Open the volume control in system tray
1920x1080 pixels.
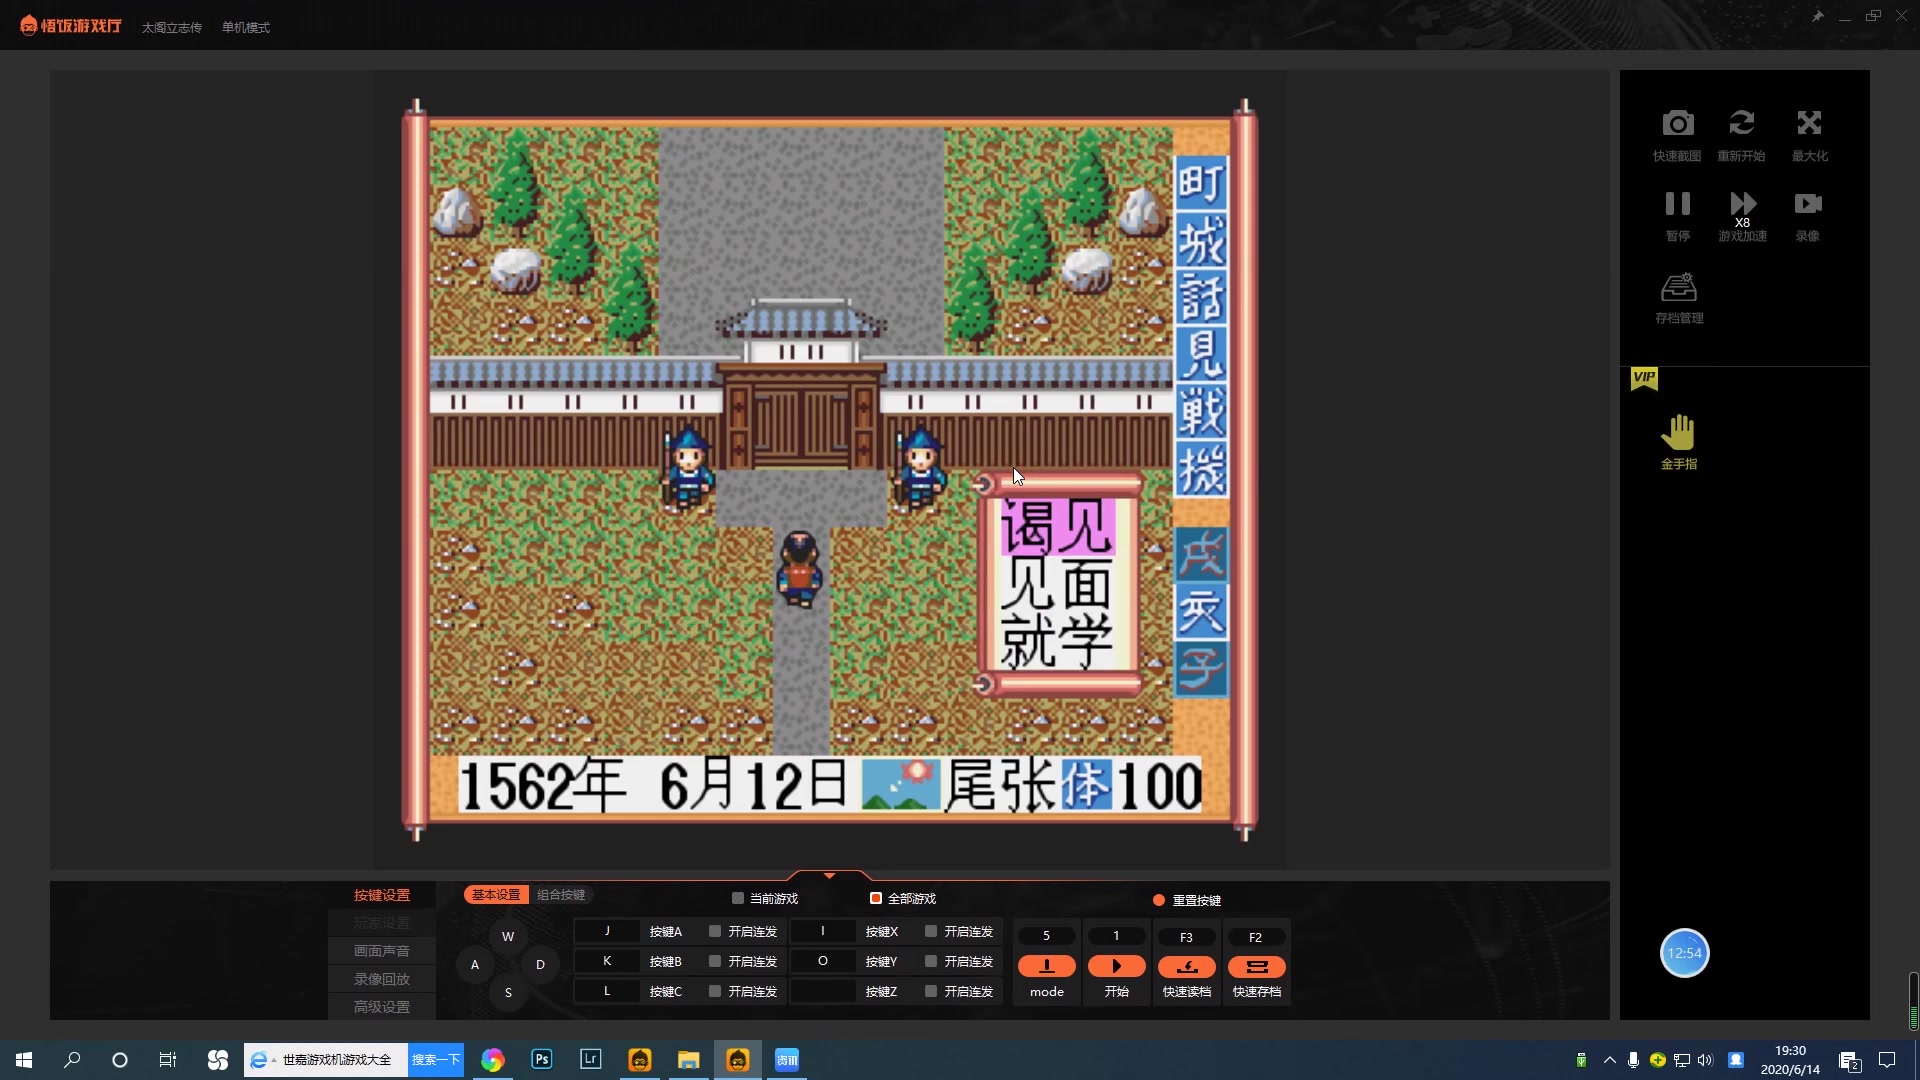click(1705, 1060)
